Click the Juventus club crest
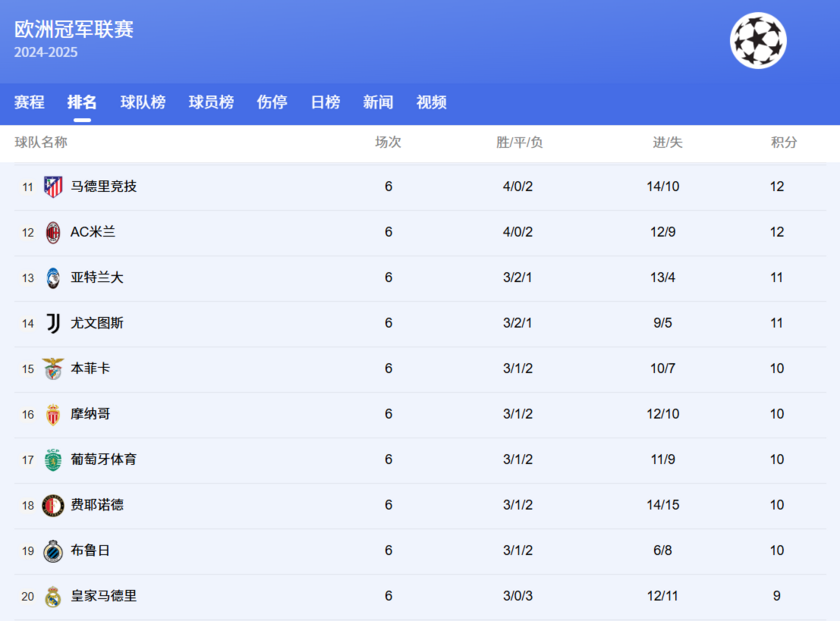This screenshot has width=840, height=621. tap(52, 323)
